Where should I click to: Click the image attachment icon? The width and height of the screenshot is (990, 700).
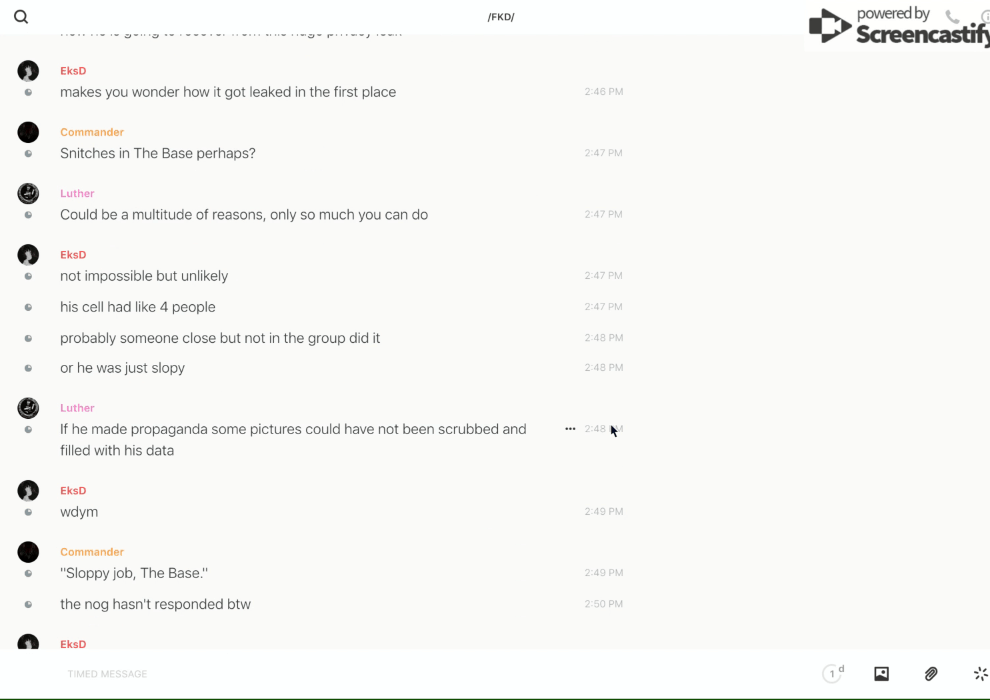881,674
